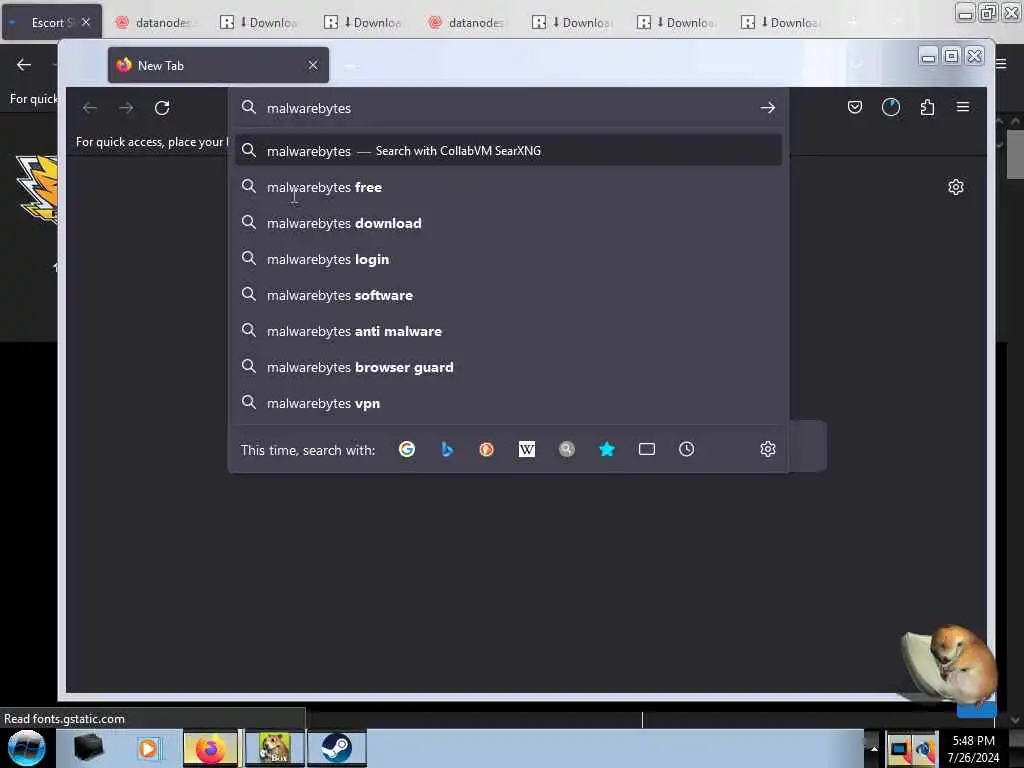The height and width of the screenshot is (768, 1024).
Task: Open the last Download tab in background window
Action: tap(780, 23)
